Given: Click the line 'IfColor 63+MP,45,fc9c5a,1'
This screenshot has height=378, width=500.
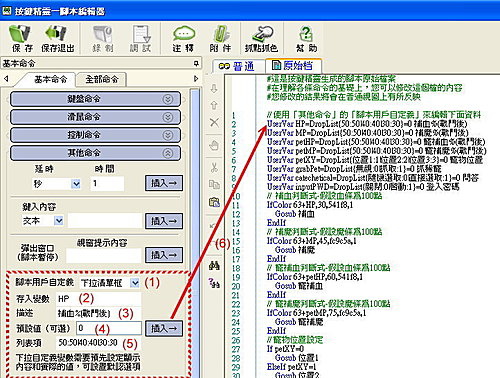Looking at the screenshot, I should (x=311, y=241).
